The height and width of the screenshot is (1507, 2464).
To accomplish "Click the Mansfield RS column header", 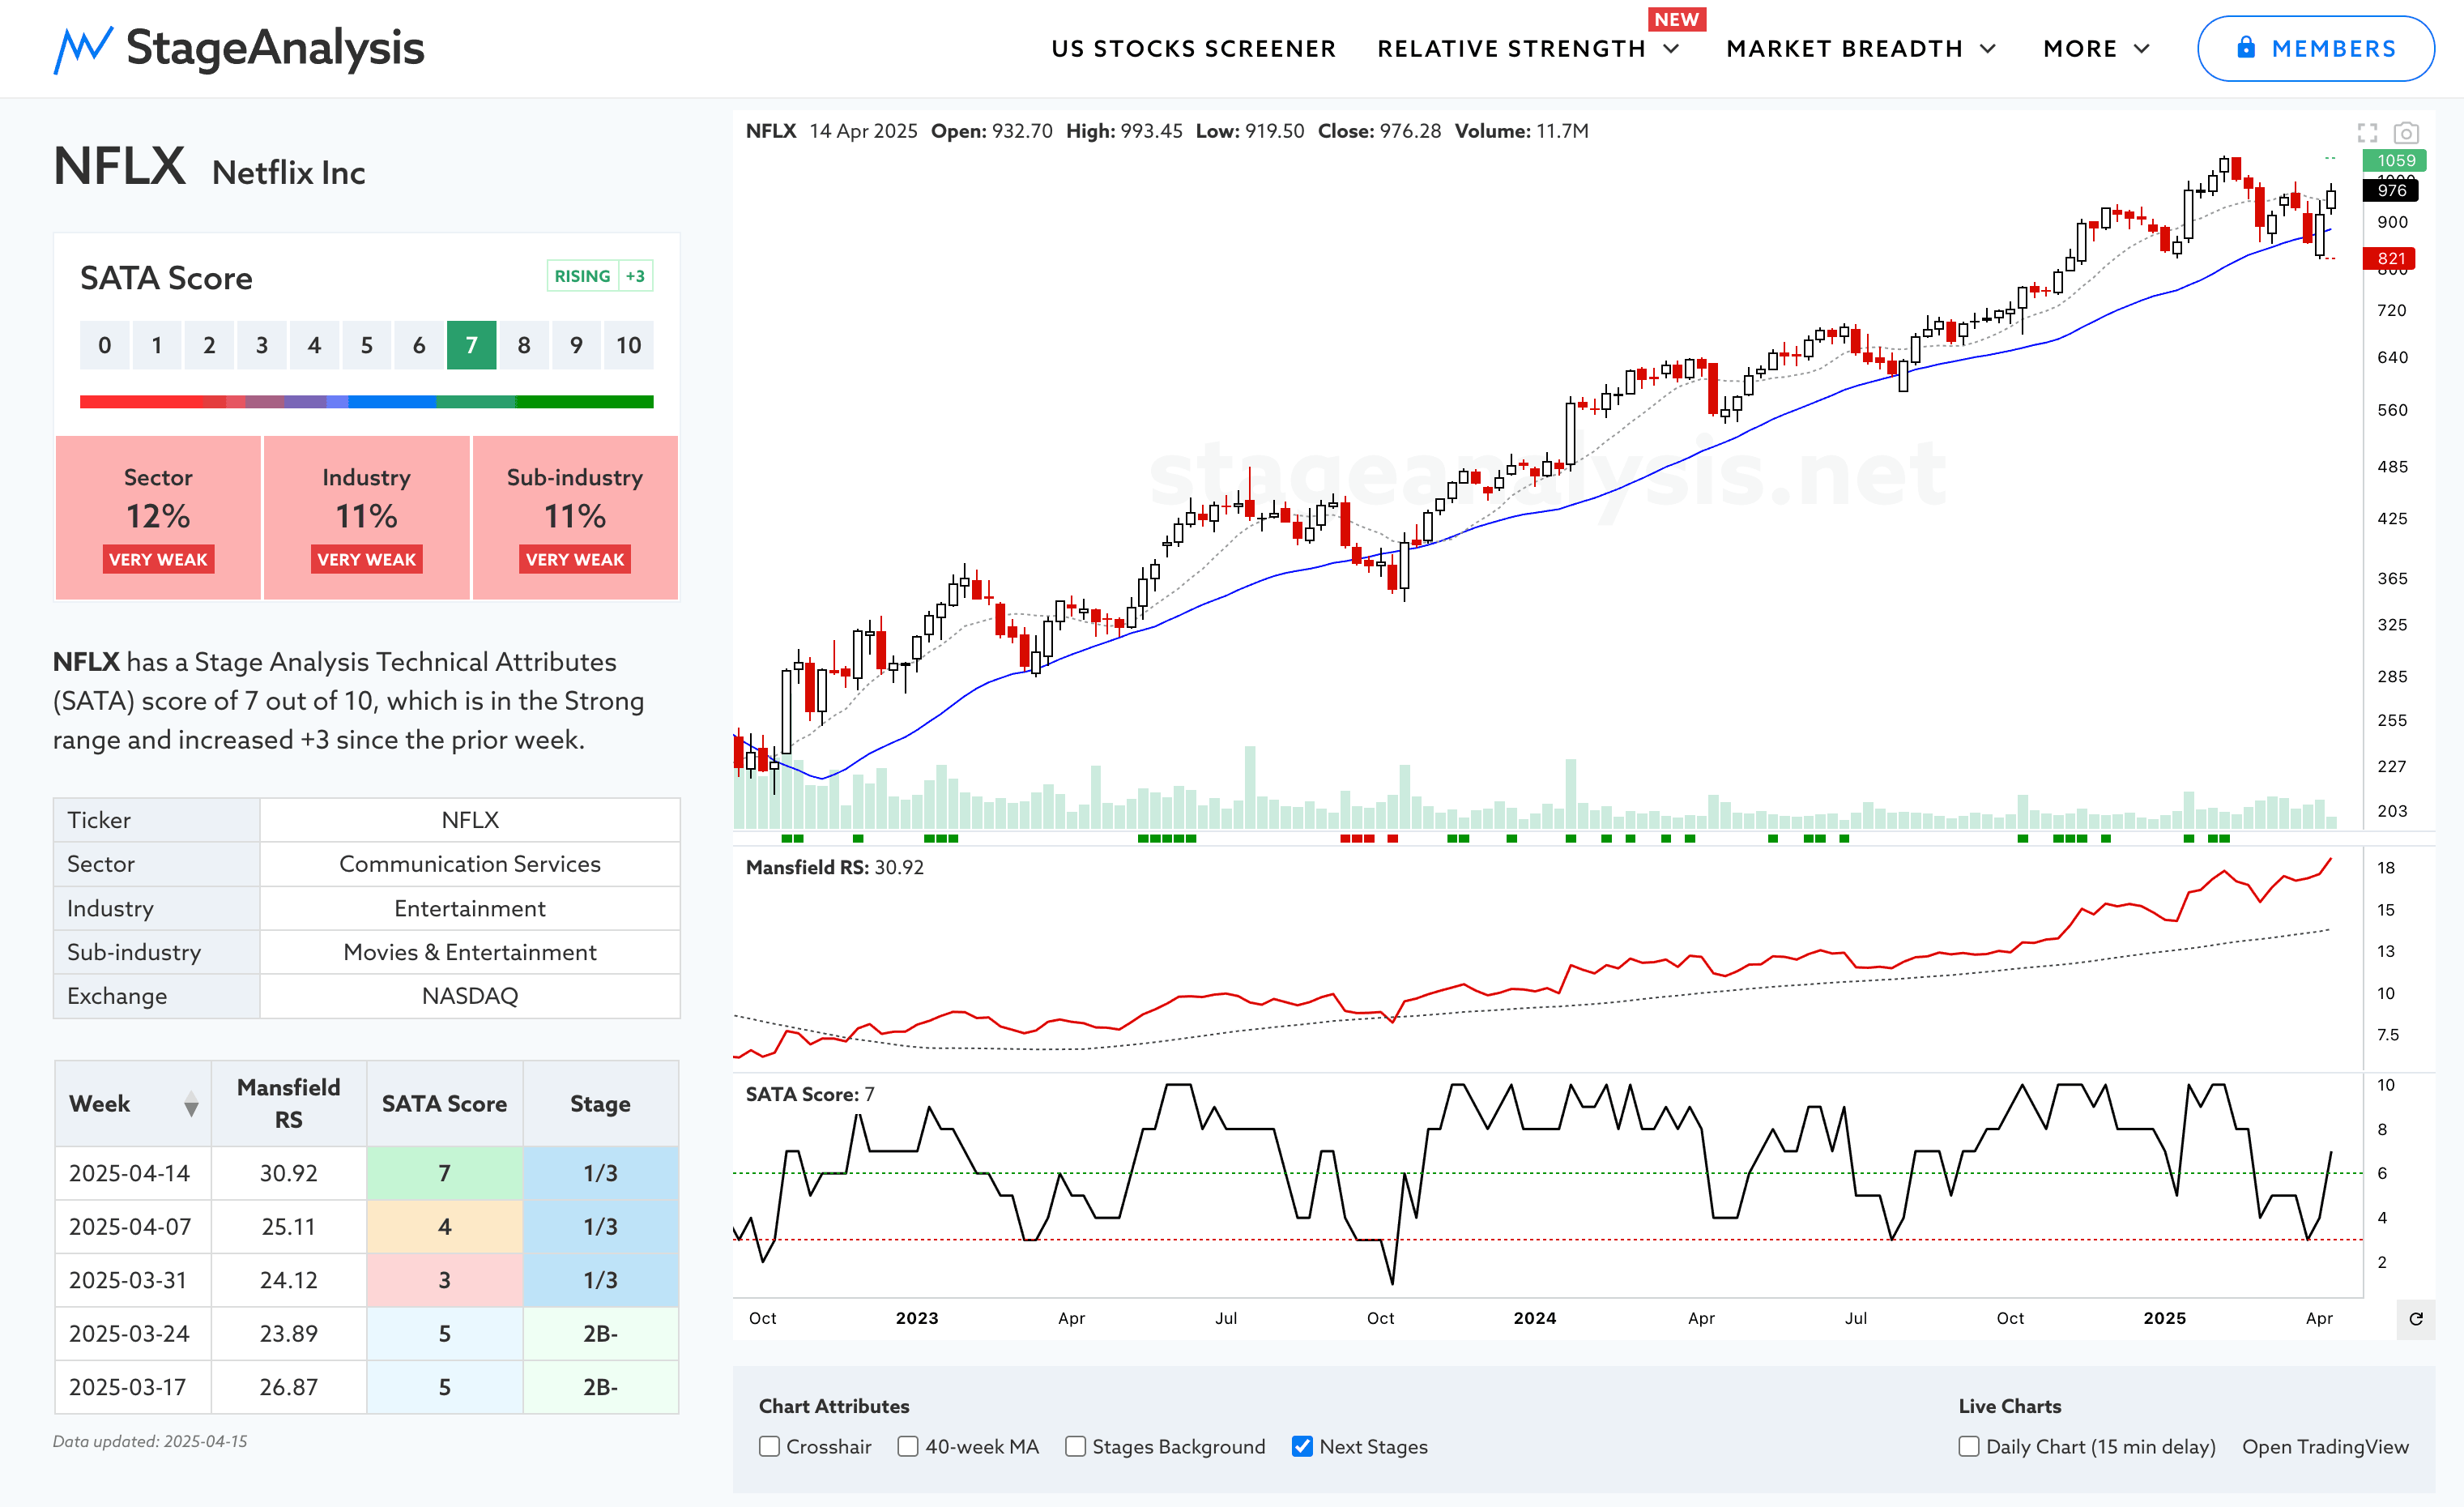I will (x=288, y=1104).
